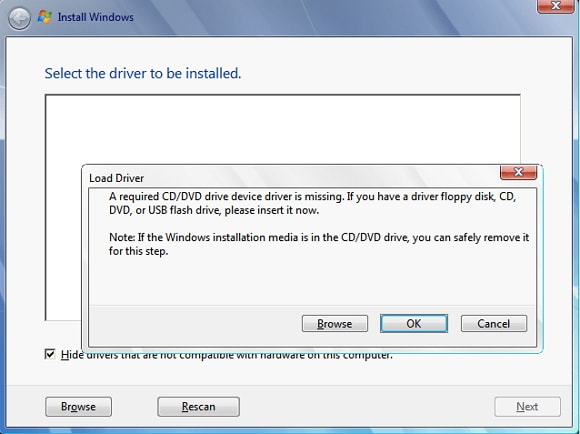Rescan for available drivers
This screenshot has width=580, height=434.
click(x=199, y=407)
